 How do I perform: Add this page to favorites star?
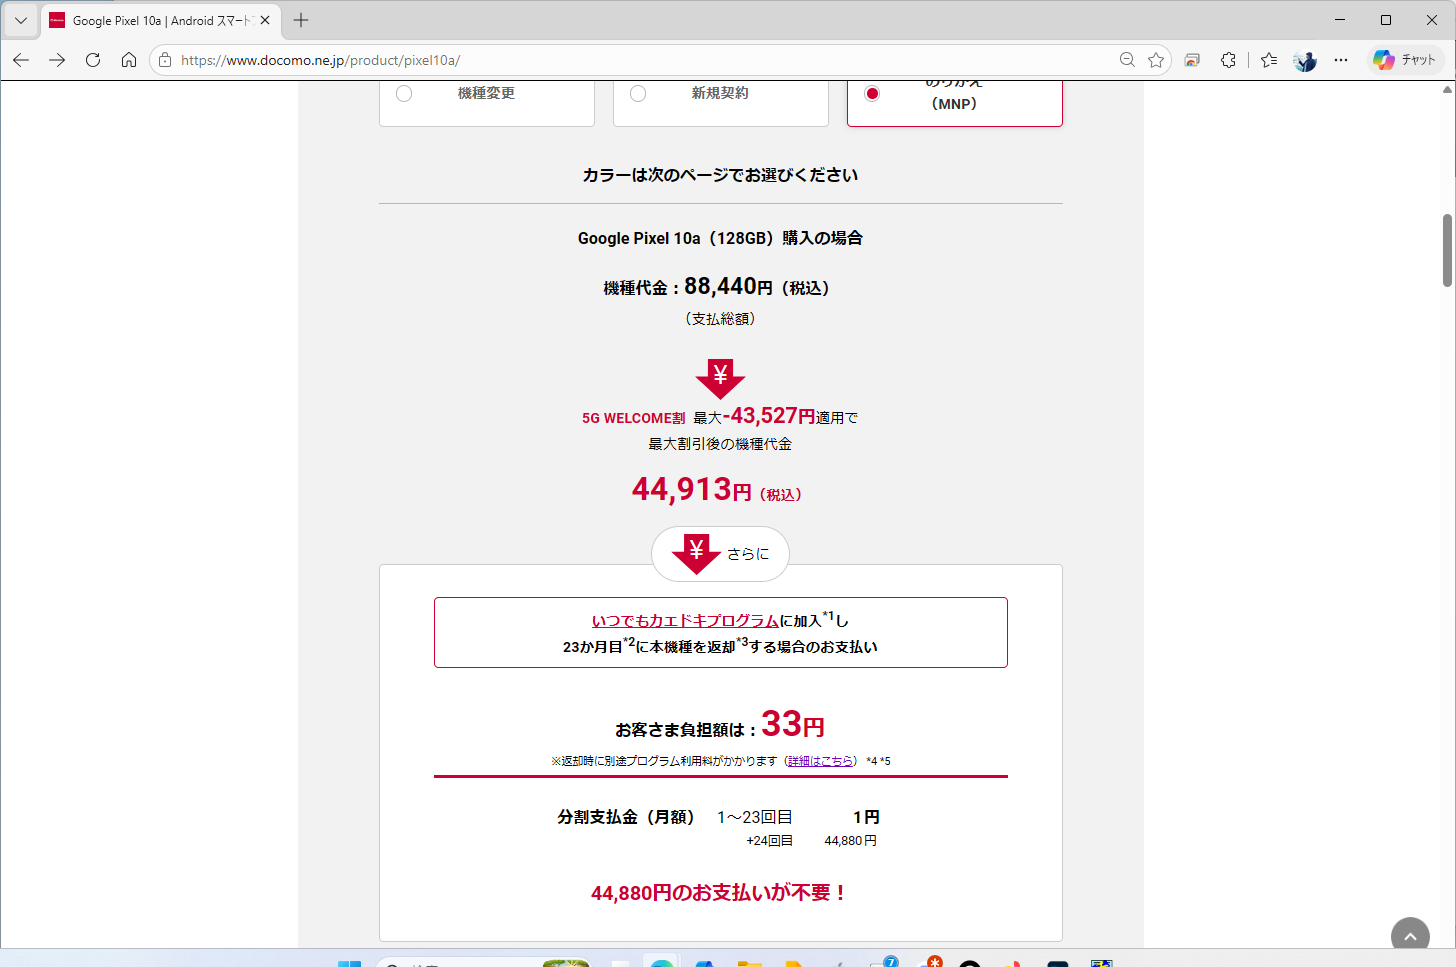1156,60
